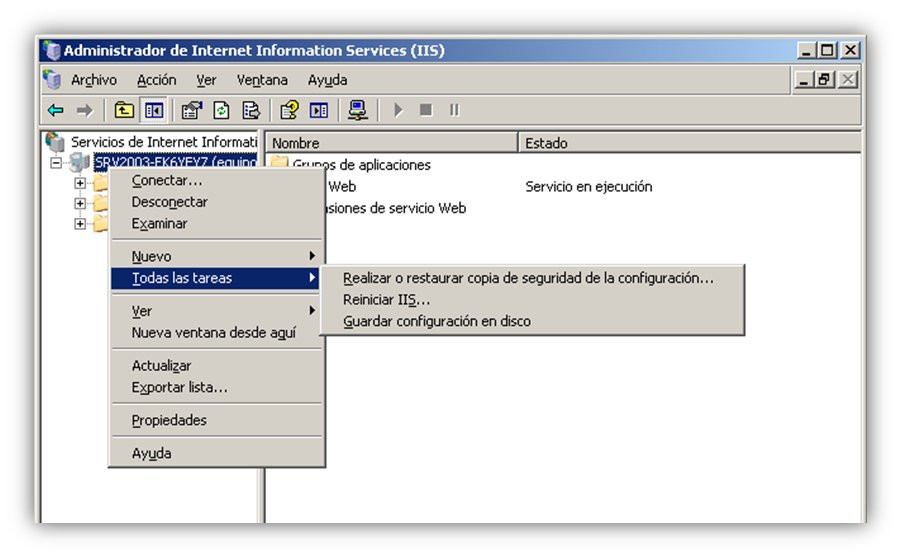Choose Nueva ventana desde aquí
This screenshot has width=901, height=557.
coord(217,333)
